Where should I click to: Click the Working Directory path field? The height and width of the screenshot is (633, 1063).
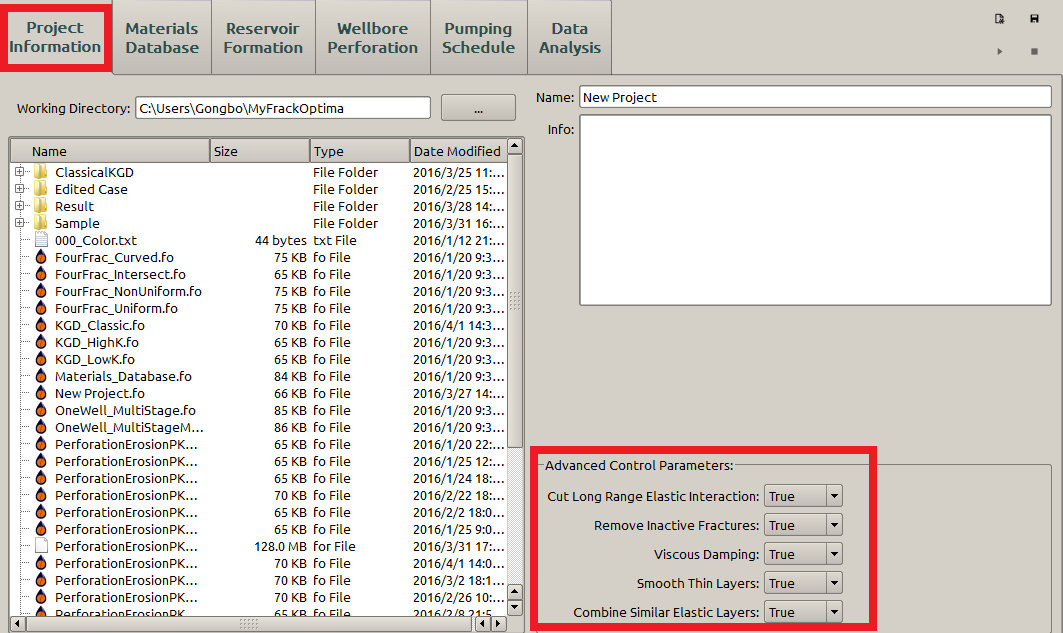[x=283, y=108]
